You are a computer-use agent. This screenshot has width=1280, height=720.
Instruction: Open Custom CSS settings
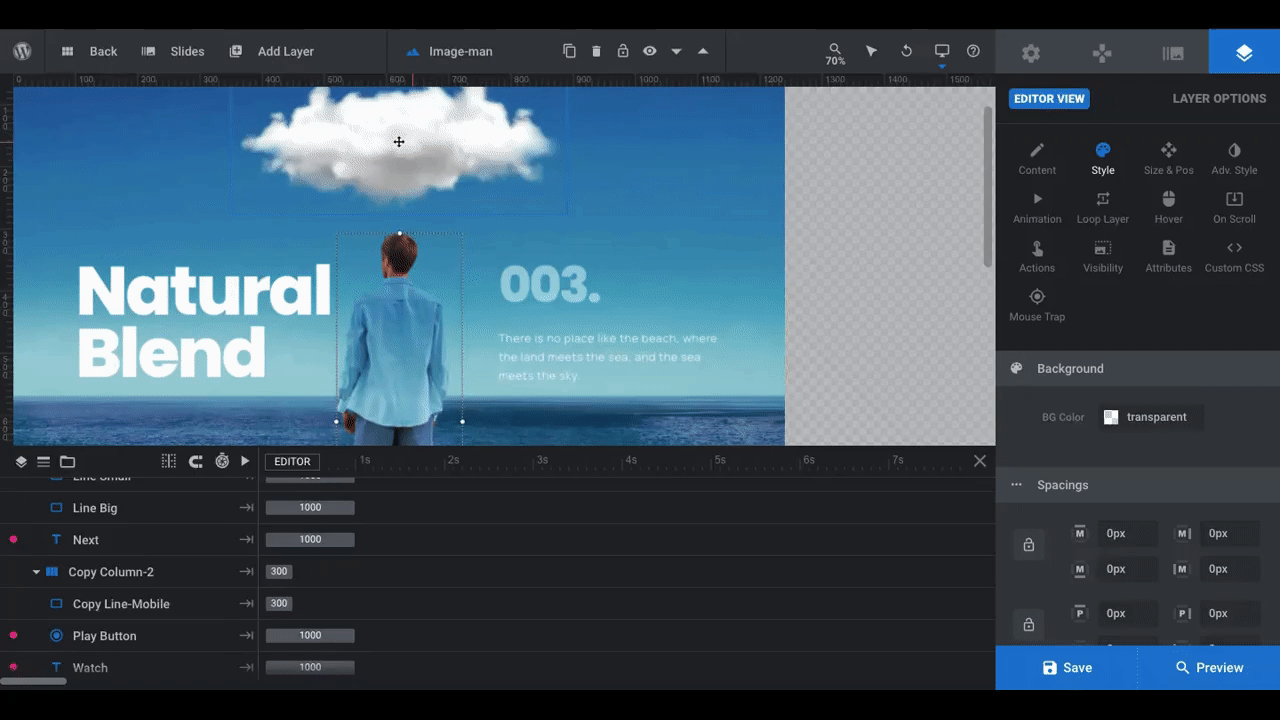click(1234, 257)
